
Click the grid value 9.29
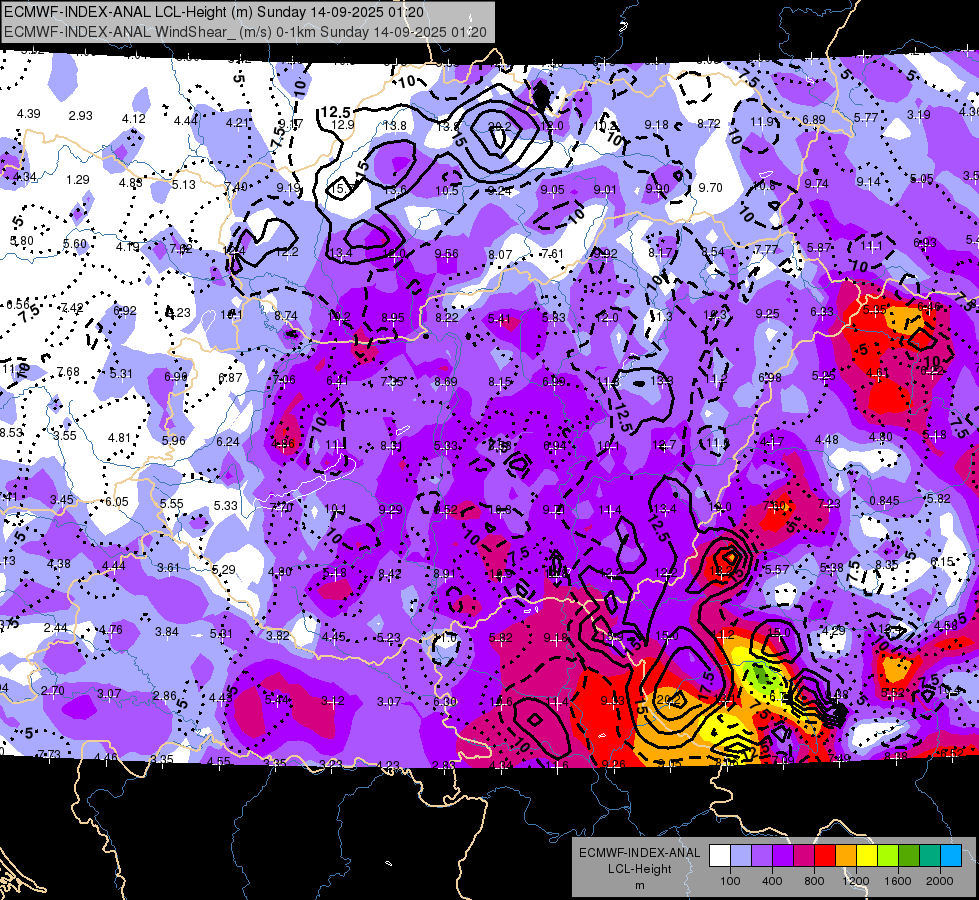390,510
